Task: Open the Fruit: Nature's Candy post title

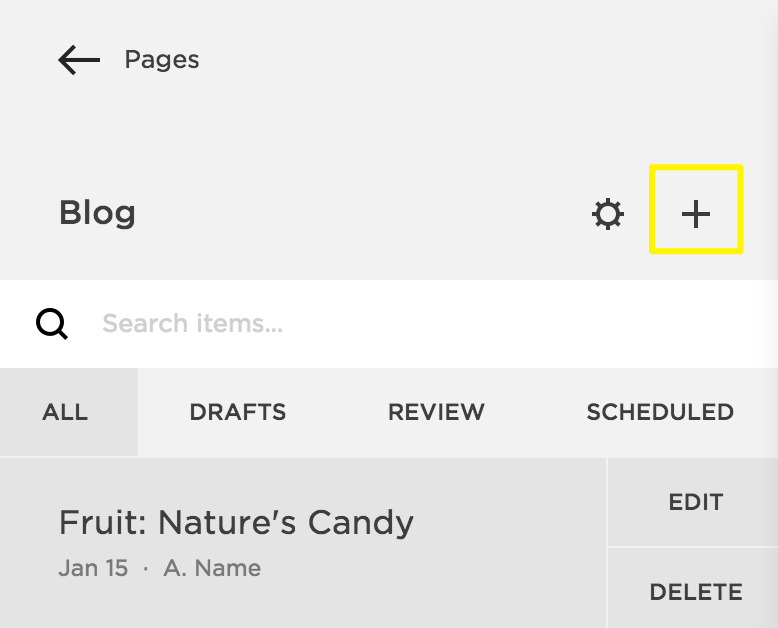Action: 236,522
